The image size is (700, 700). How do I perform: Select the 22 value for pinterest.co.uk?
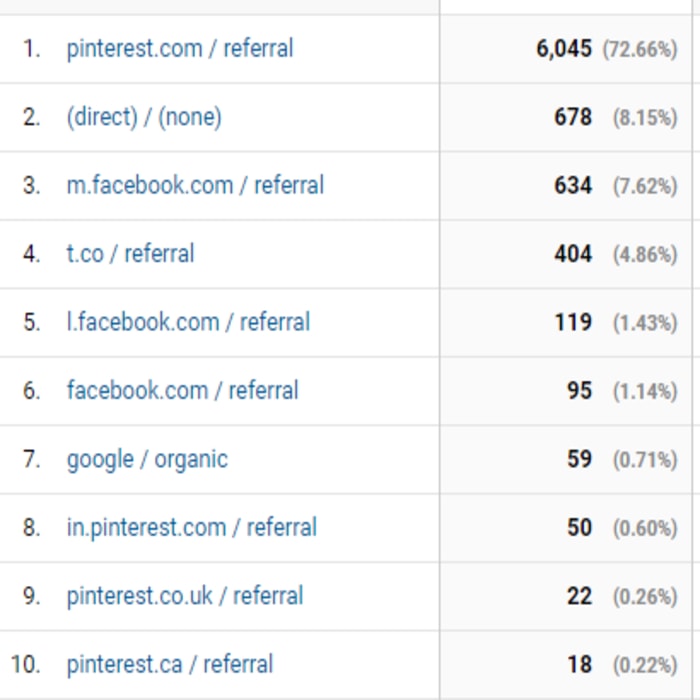coord(579,596)
